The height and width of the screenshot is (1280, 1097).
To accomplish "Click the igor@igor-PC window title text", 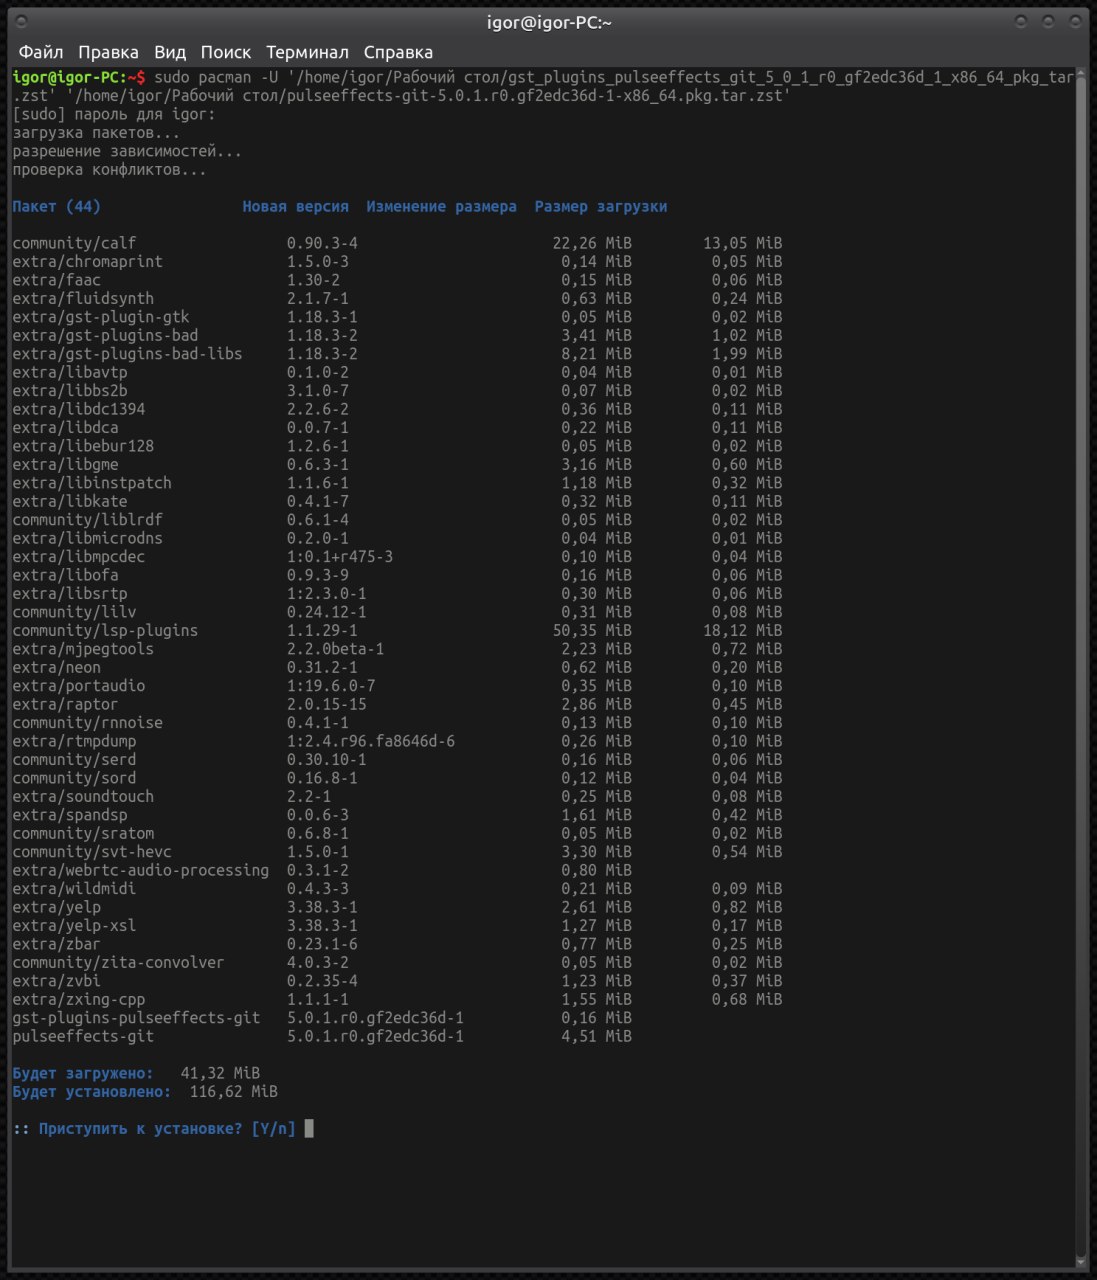I will click(x=549, y=22).
